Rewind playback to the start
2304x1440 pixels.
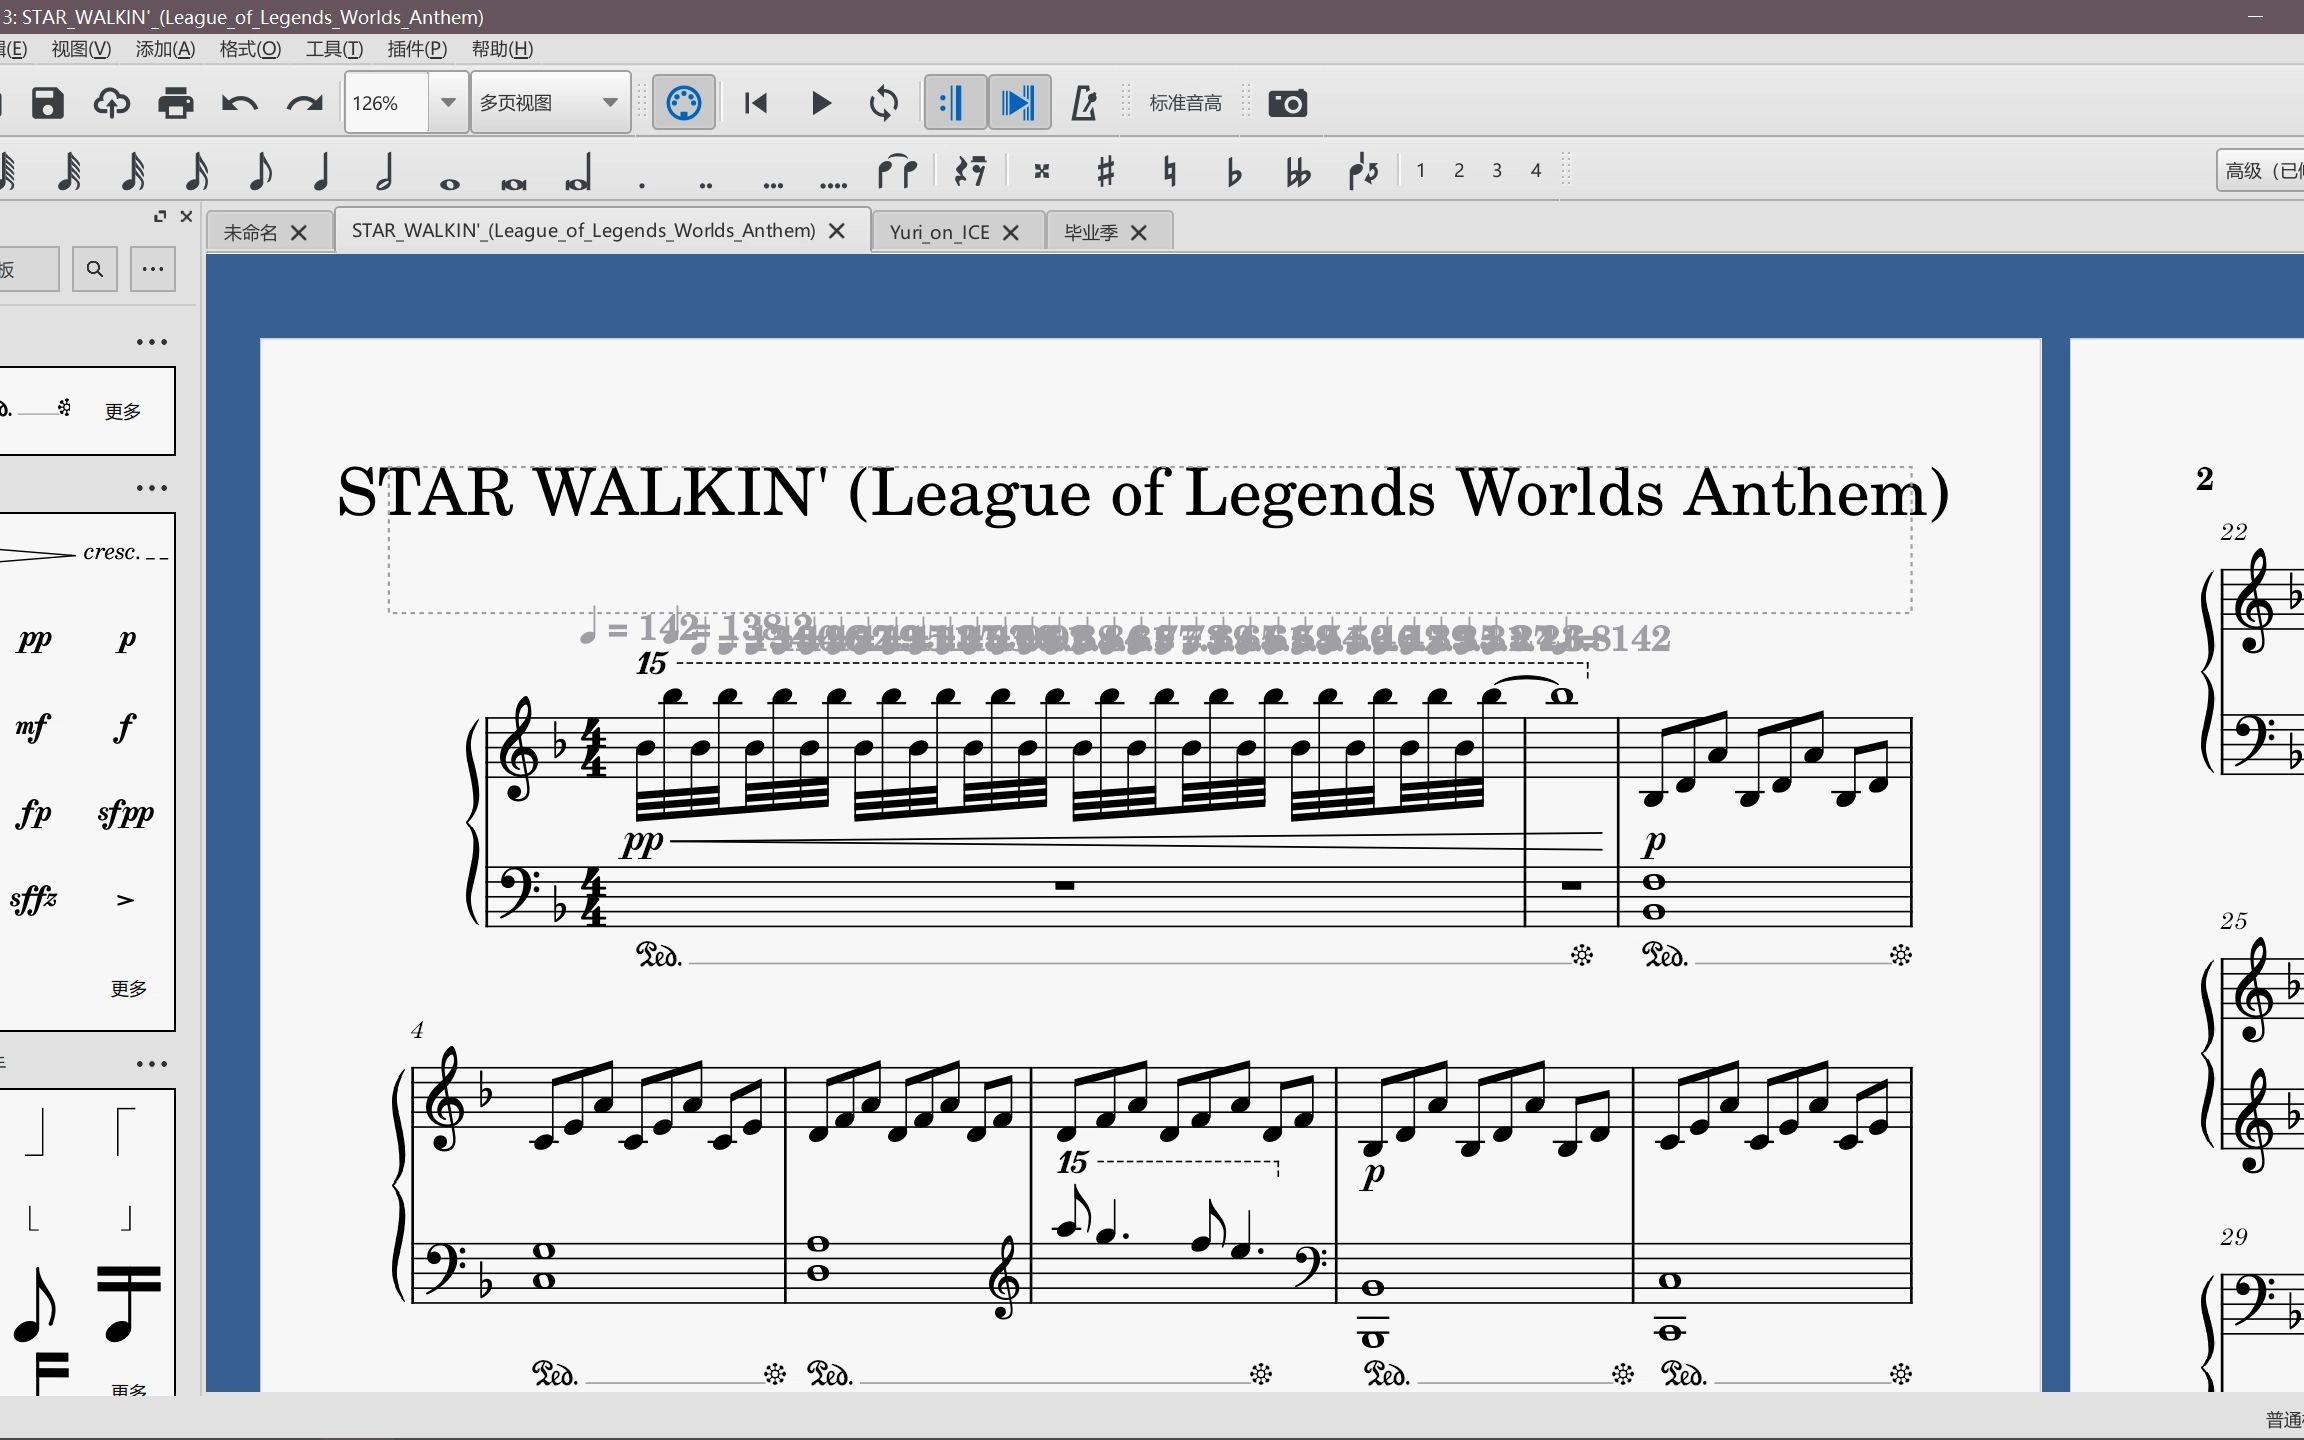click(756, 103)
